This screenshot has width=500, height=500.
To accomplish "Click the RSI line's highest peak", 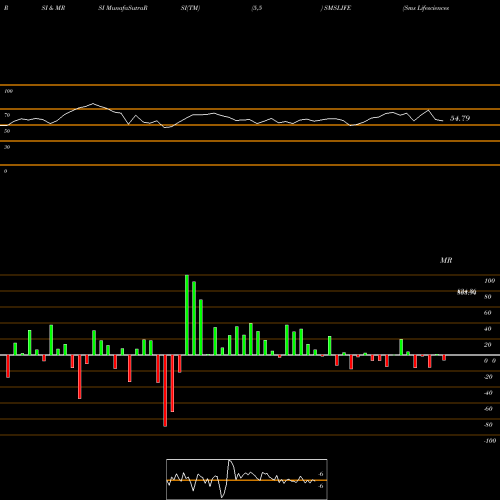I will pos(93,103).
